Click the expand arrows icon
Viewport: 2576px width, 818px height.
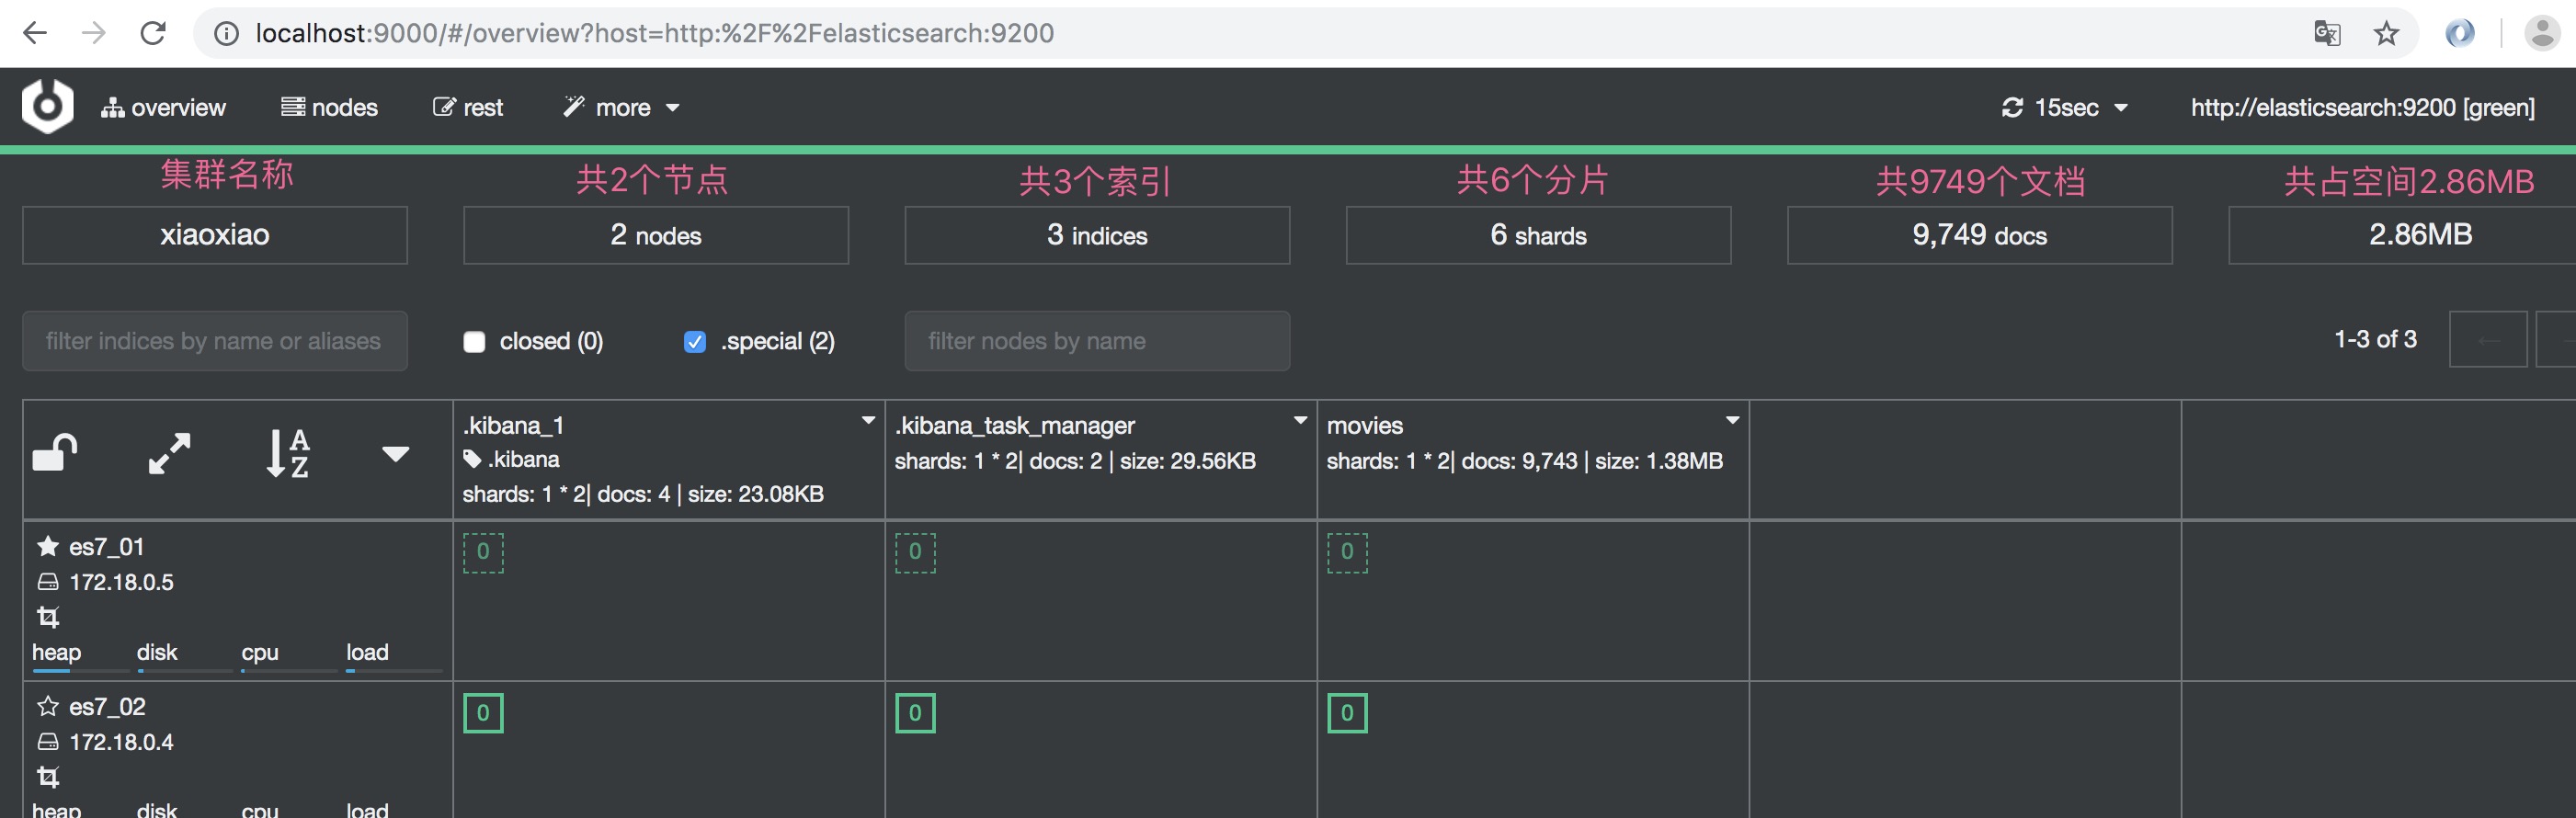169,453
